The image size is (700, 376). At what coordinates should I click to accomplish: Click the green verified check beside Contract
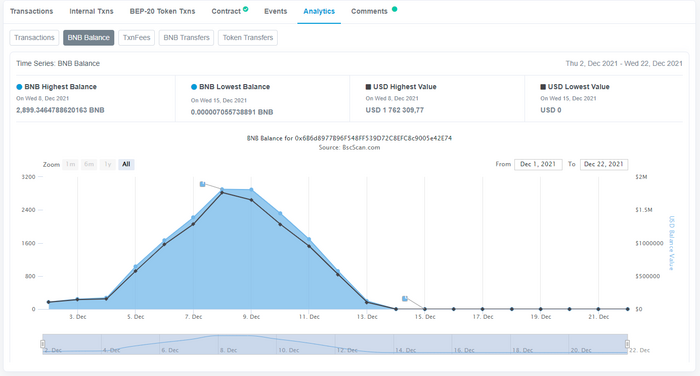click(246, 9)
